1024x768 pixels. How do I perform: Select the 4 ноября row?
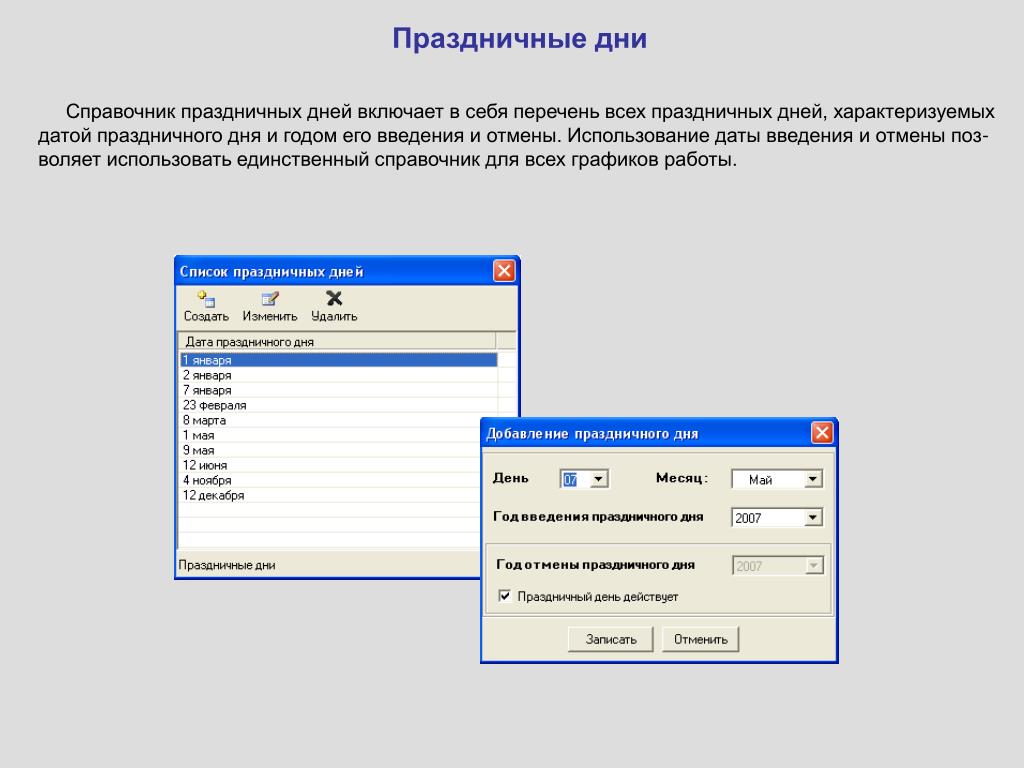tap(330, 480)
